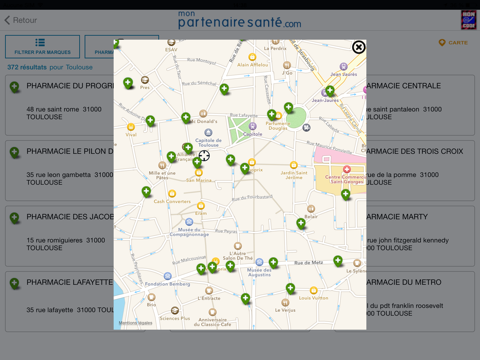The height and width of the screenshot is (360, 480).
Task: Tap the green pin near Monoprix
Action: pyautogui.click(x=245, y=168)
